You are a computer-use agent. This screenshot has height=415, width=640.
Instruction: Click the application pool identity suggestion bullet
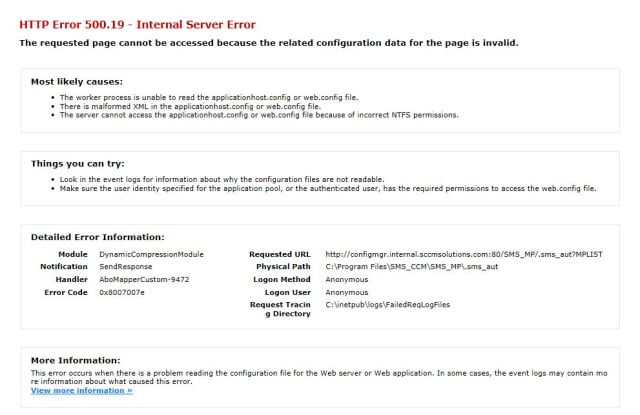coord(328,188)
